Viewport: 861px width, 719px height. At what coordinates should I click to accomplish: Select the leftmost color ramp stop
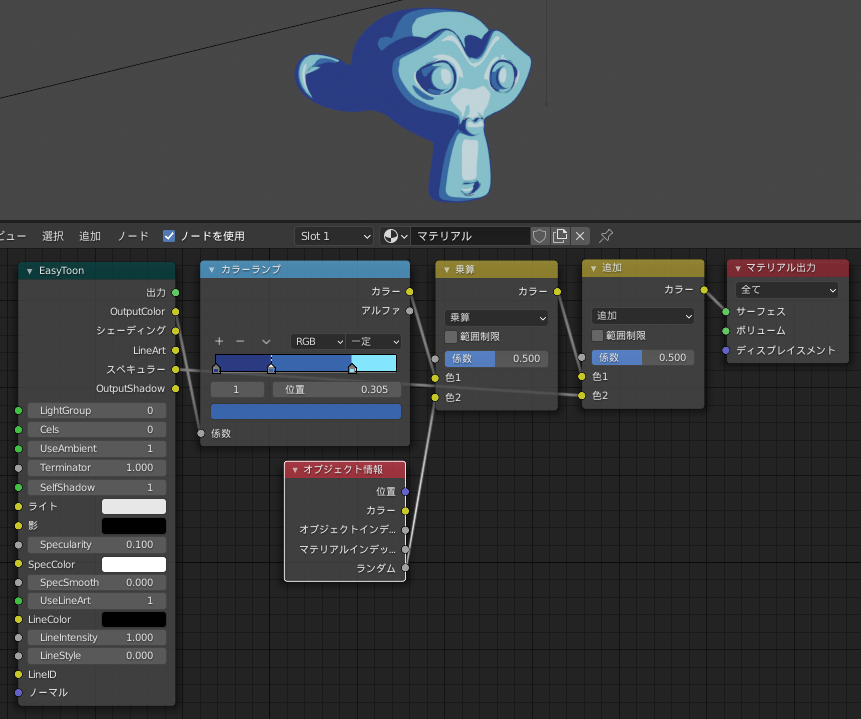[x=216, y=369]
